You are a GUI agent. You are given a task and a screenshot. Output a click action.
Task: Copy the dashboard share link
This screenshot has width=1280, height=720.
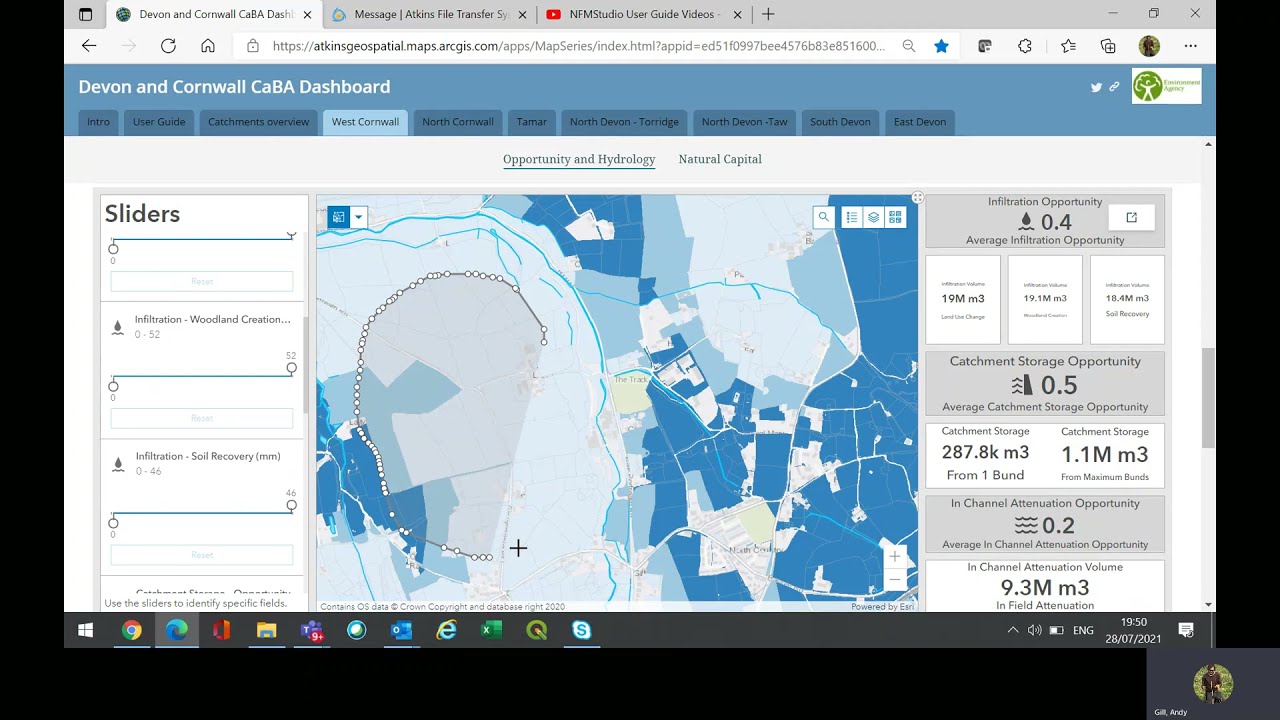1114,87
